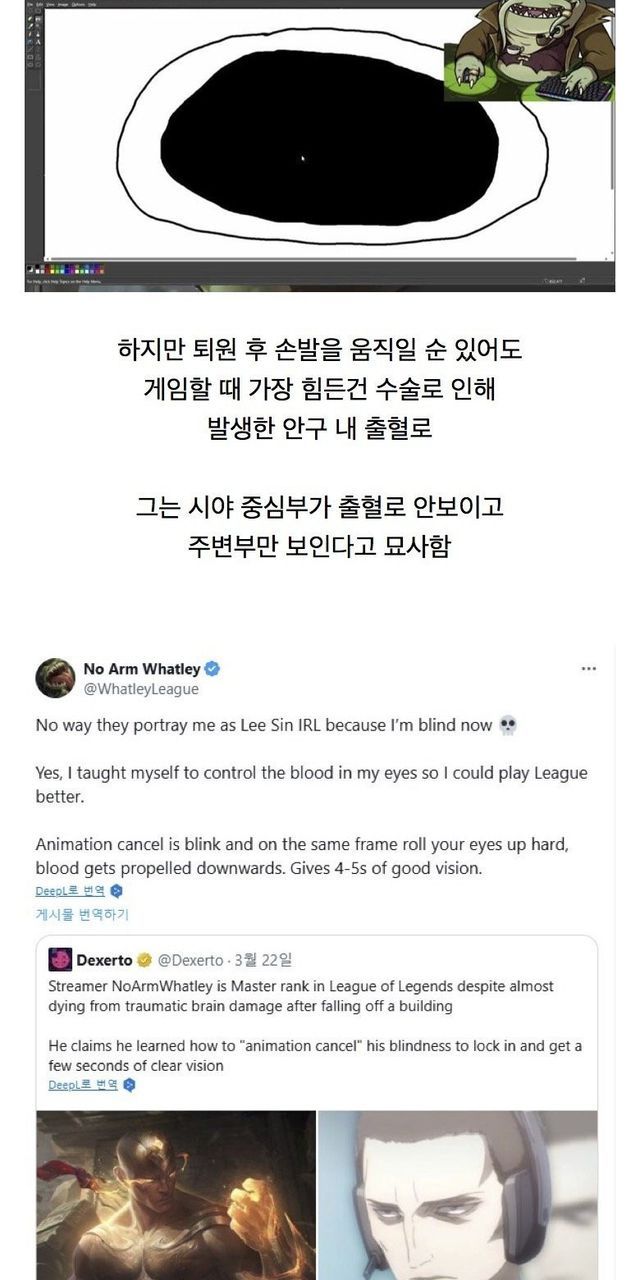Open the anime headset character image

point(458,1195)
